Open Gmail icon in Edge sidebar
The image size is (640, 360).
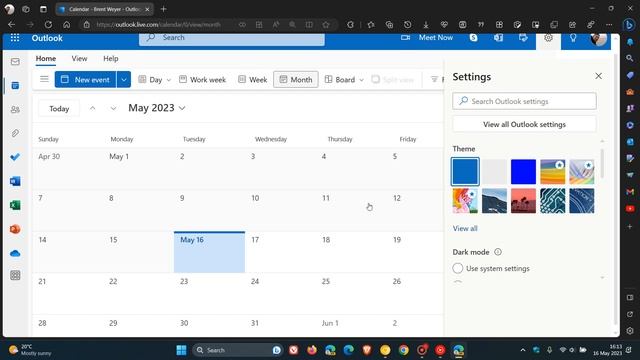point(630,191)
